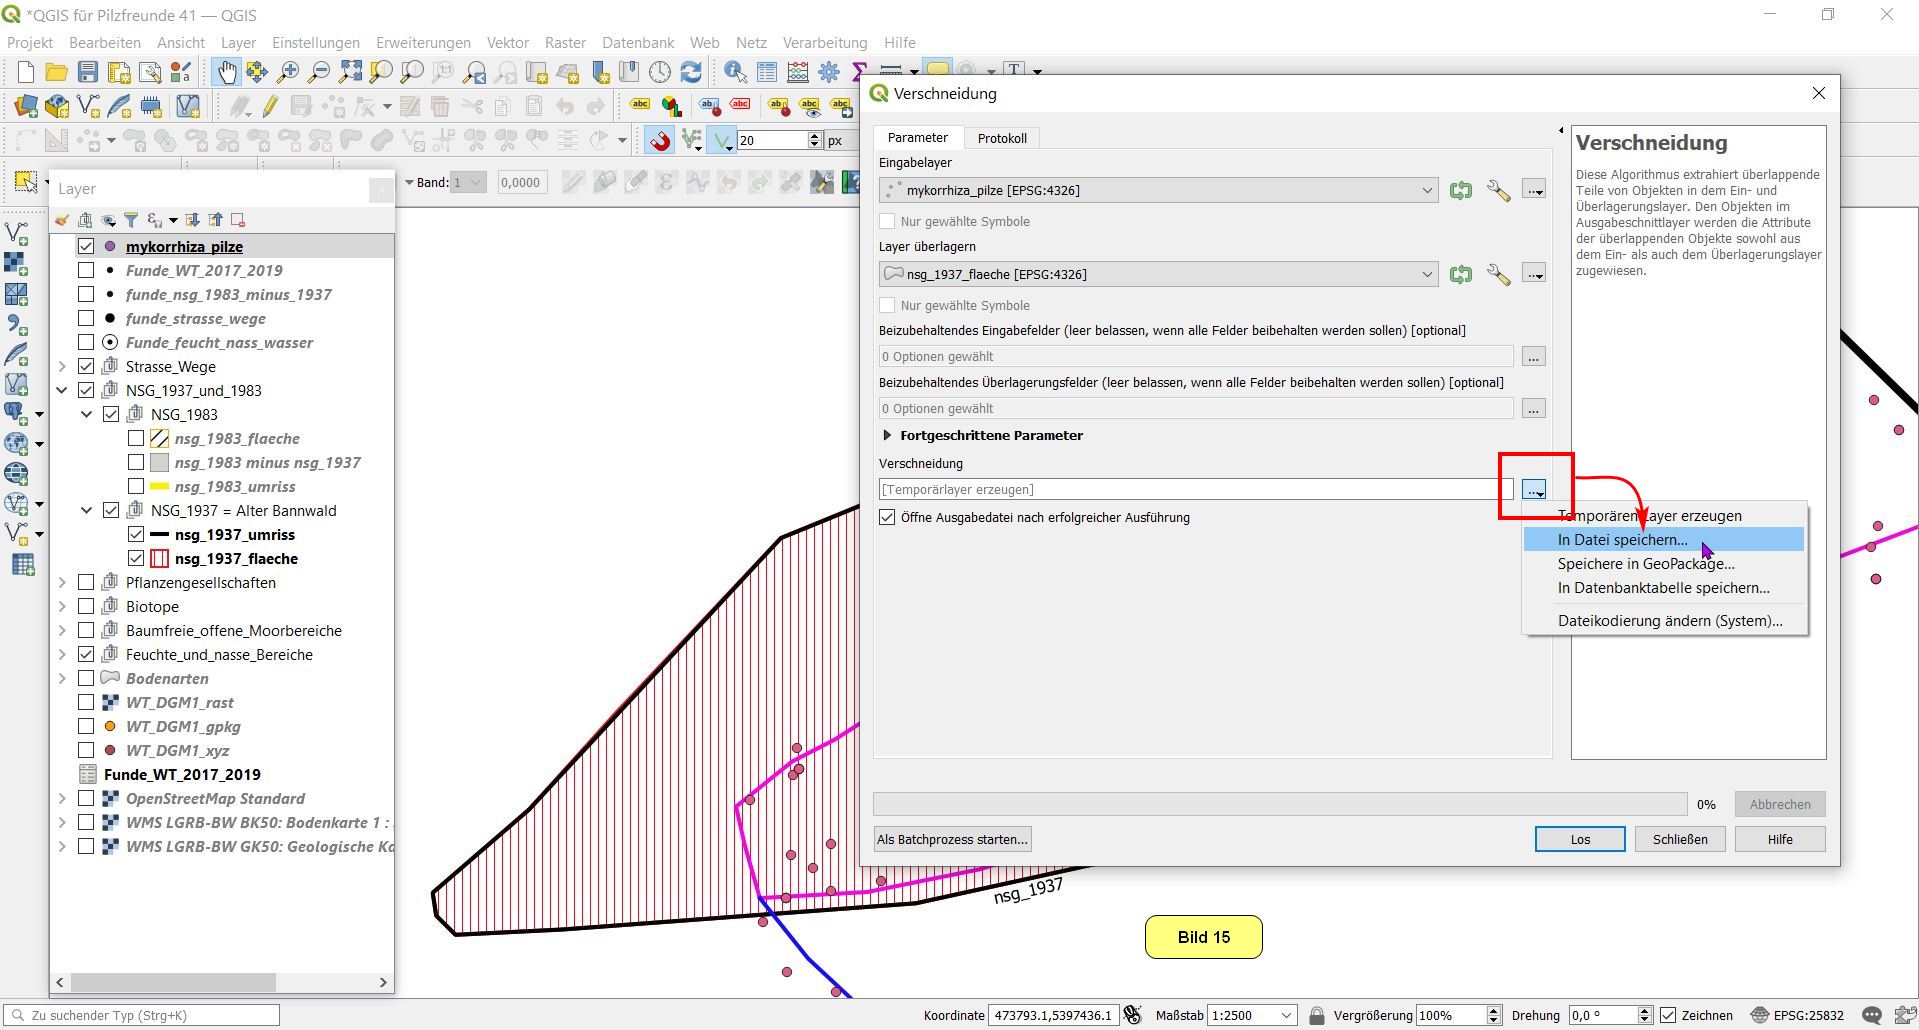The image size is (1919, 1030).
Task: Switch to the Protokoll tab
Action: (1002, 138)
